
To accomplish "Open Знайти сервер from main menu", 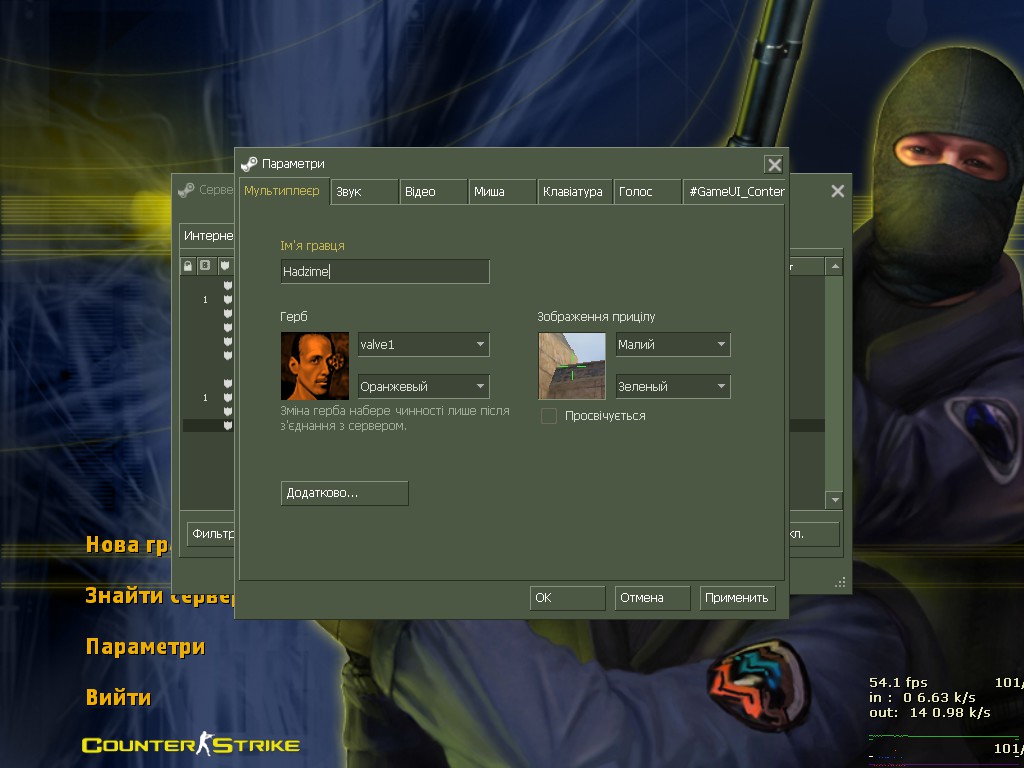I will click(x=161, y=596).
